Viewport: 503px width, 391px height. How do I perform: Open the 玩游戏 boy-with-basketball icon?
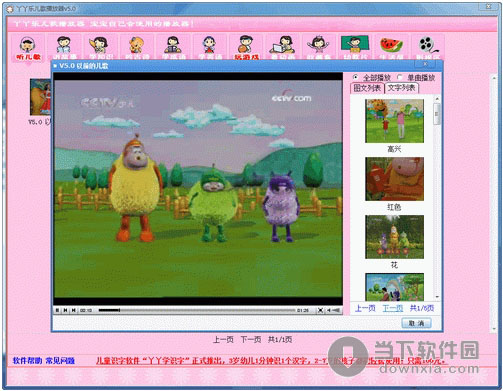click(246, 48)
